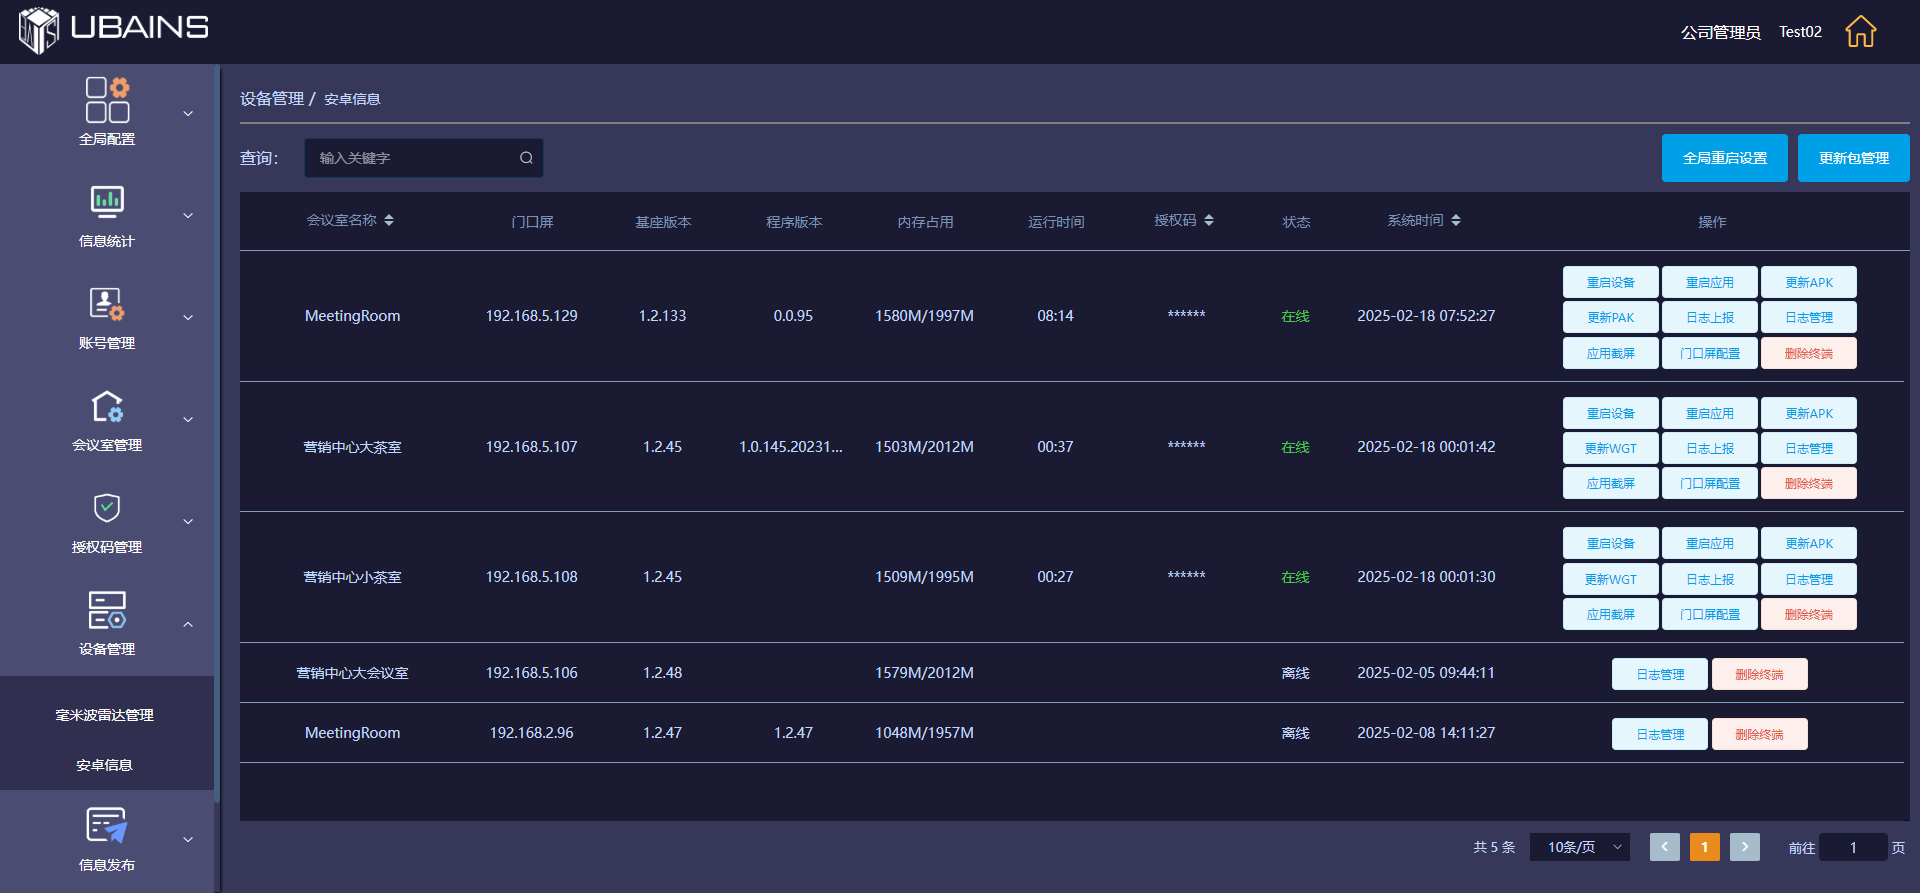Click 应用截屏 for 营销中心大茶室 row
The width and height of the screenshot is (1920, 893).
tap(1611, 483)
